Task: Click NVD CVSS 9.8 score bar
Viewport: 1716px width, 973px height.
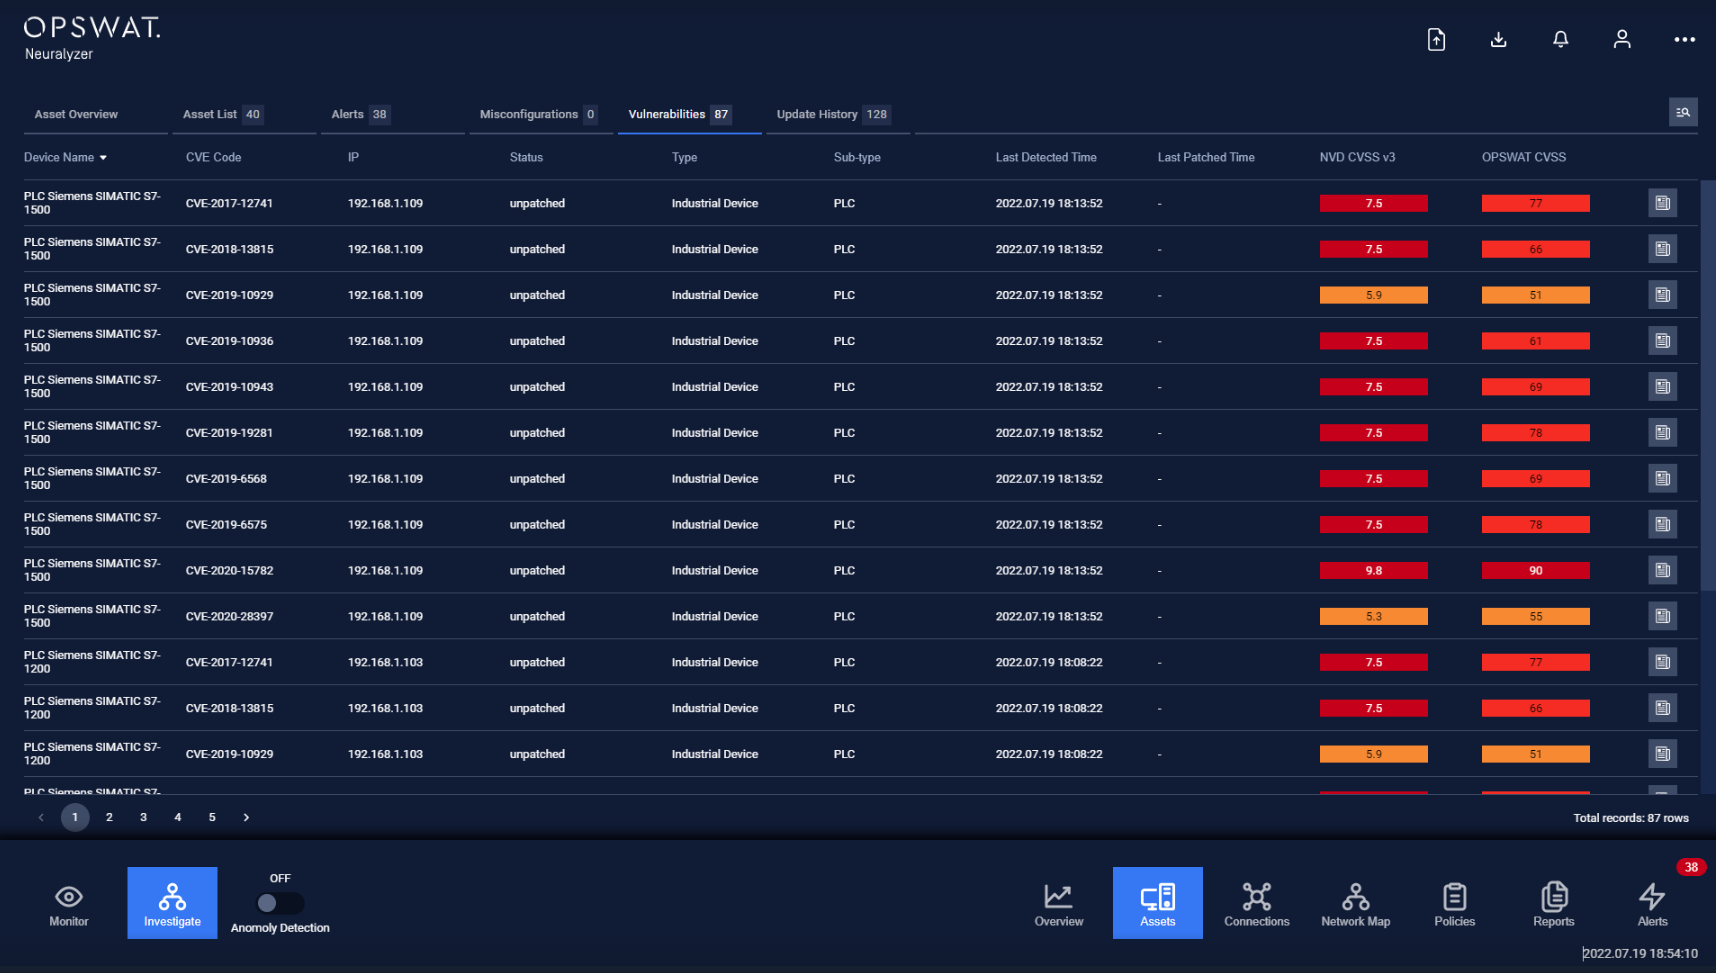Action: coord(1373,571)
